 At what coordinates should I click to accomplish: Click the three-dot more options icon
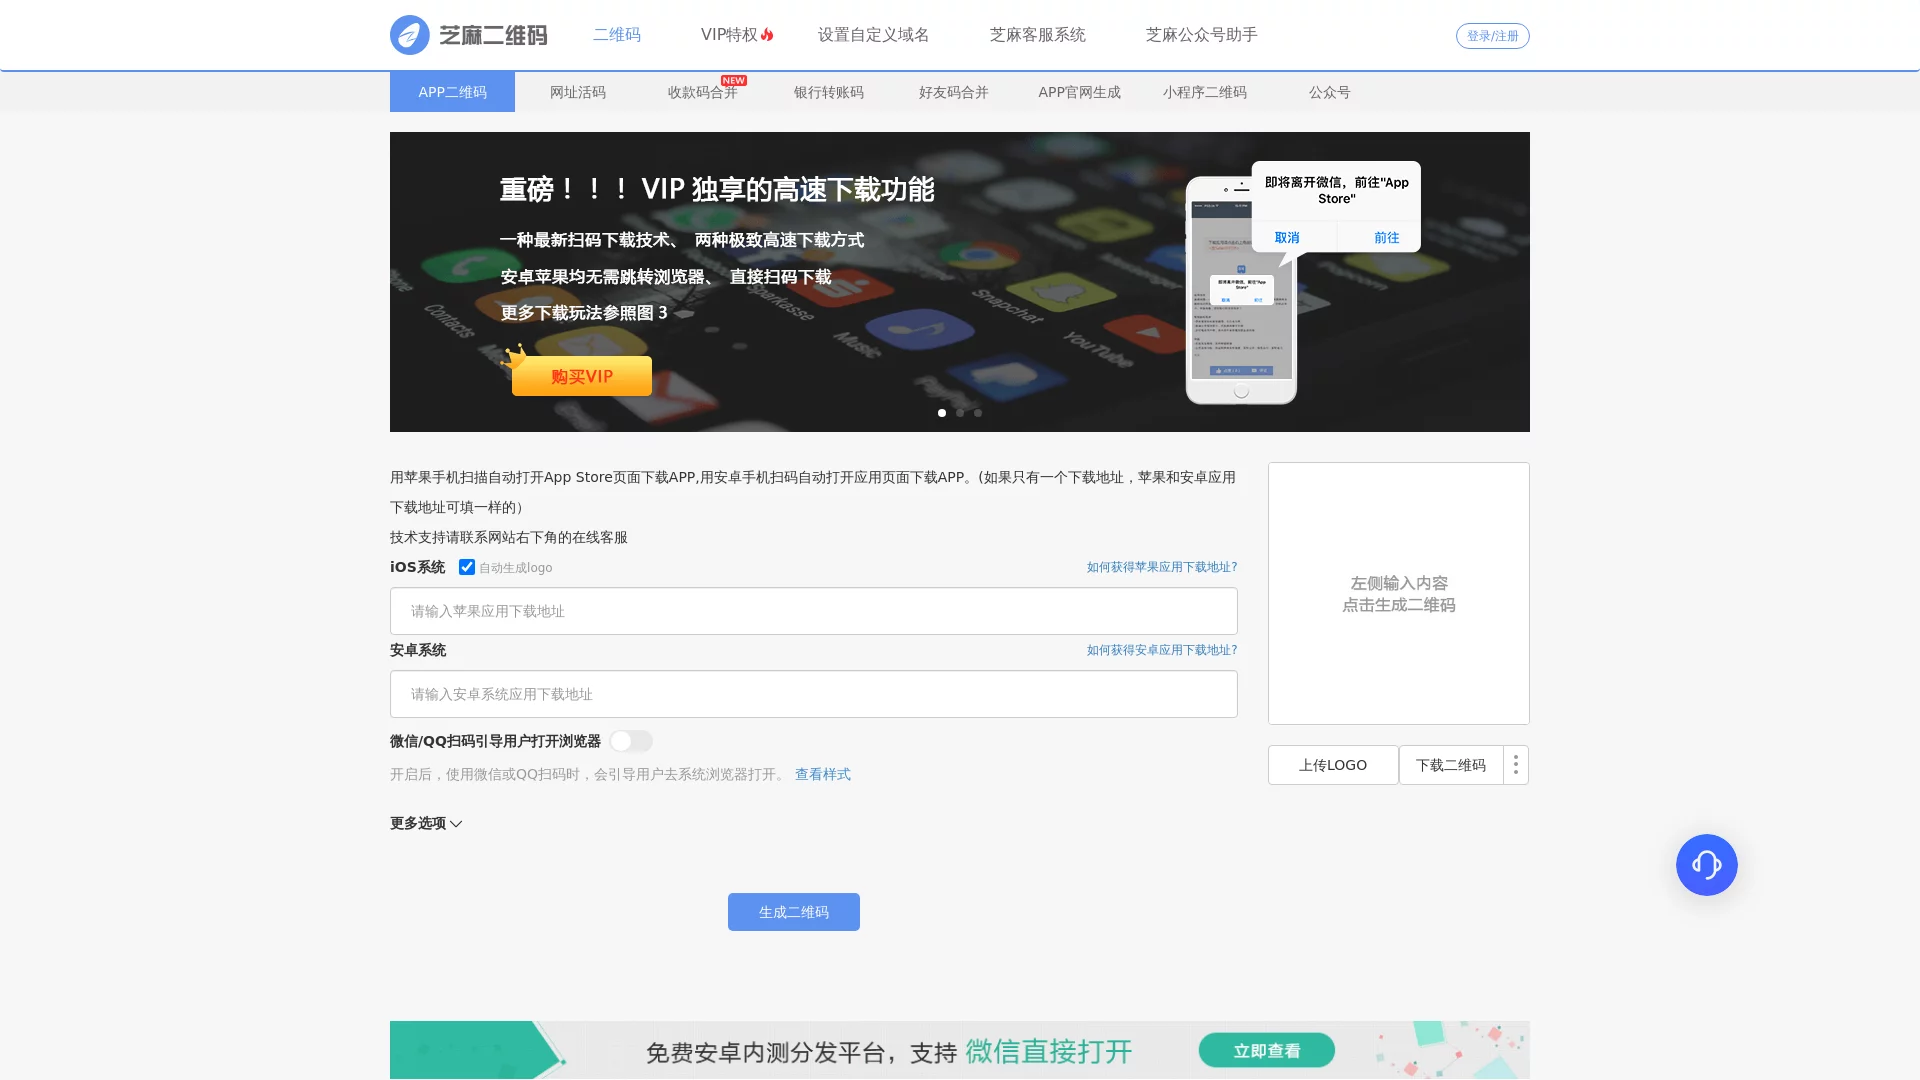[x=1516, y=765]
